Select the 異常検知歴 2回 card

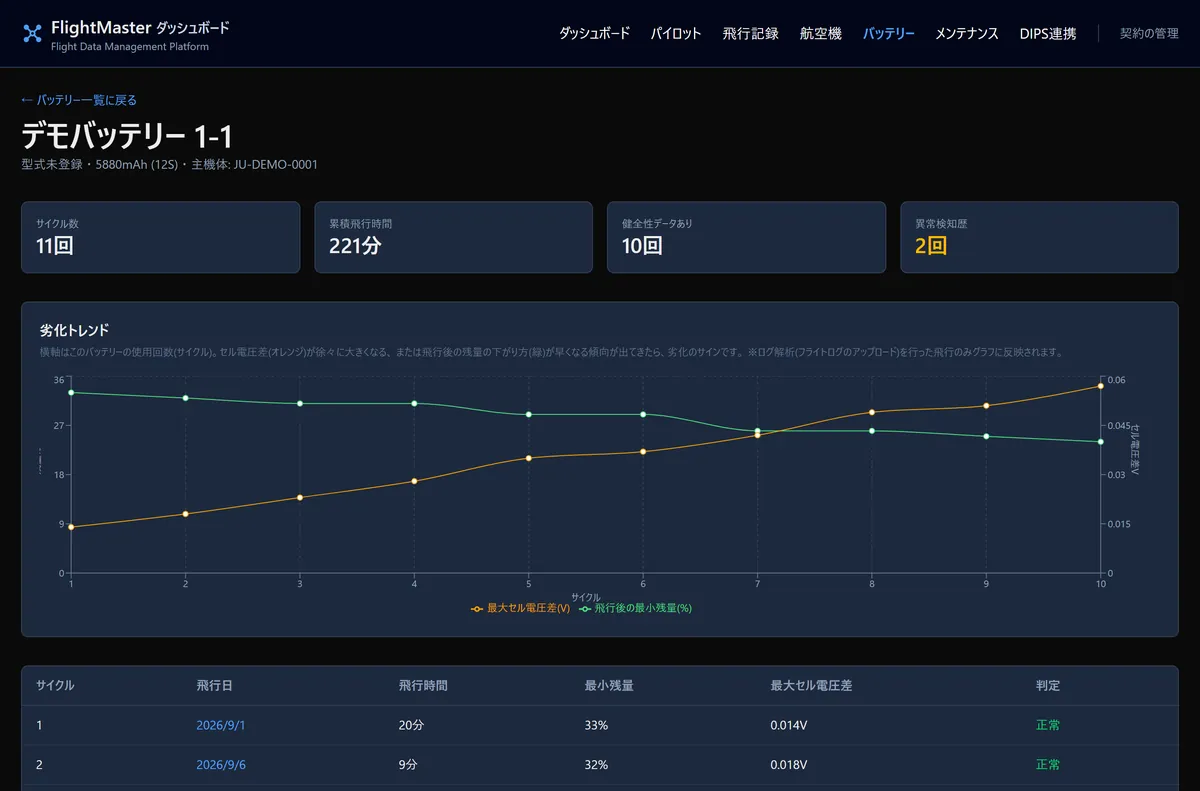[1039, 237]
